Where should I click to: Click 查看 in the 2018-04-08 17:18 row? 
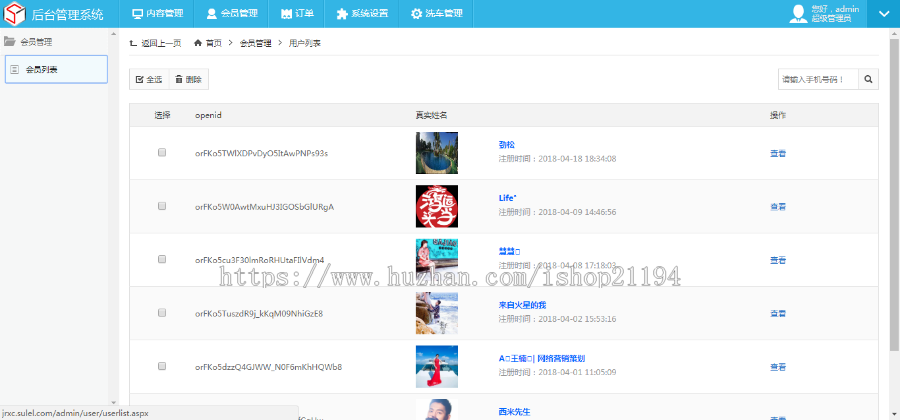778,260
